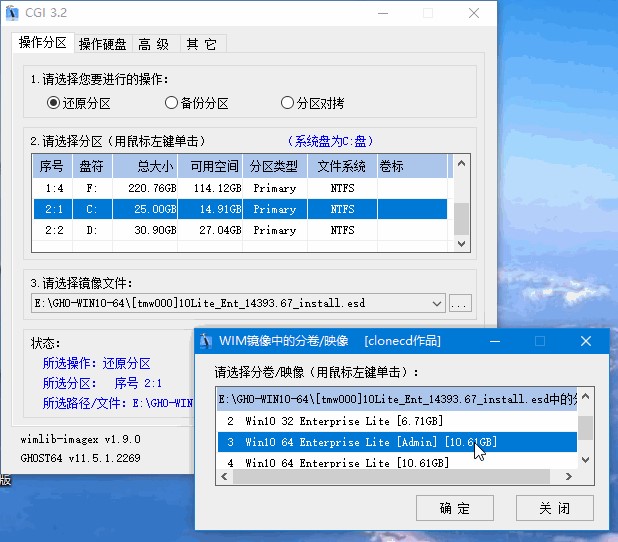Switch to the 操作分区 tab
The width and height of the screenshot is (618, 542).
(43, 42)
